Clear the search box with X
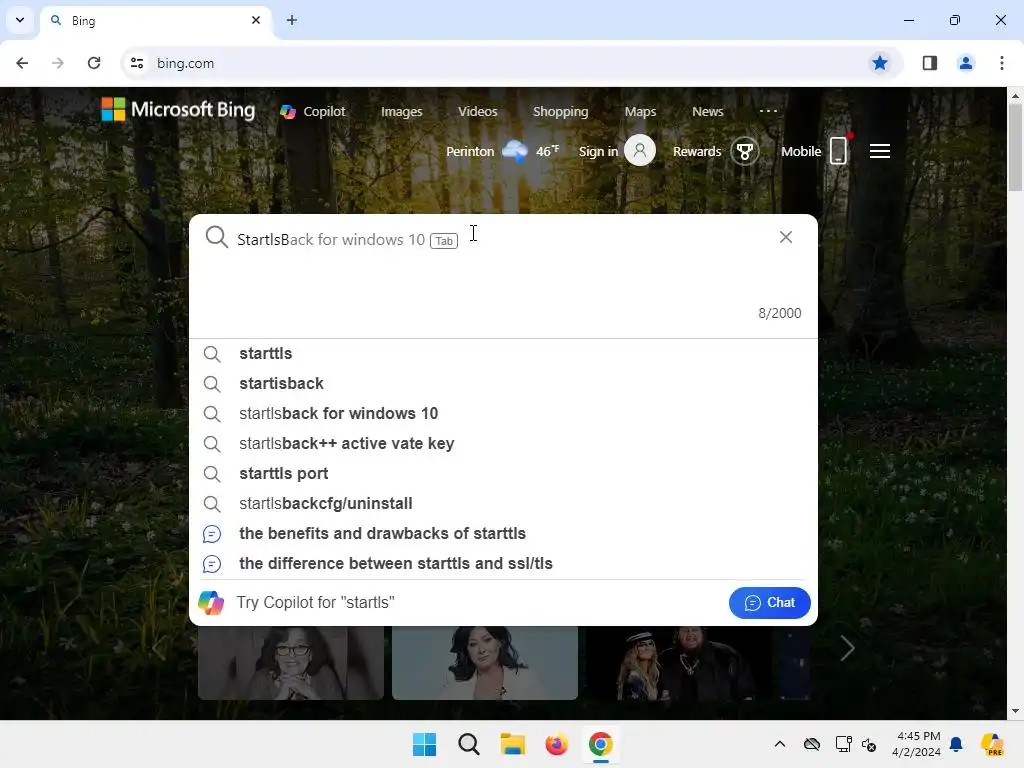The height and width of the screenshot is (768, 1024). tap(786, 237)
